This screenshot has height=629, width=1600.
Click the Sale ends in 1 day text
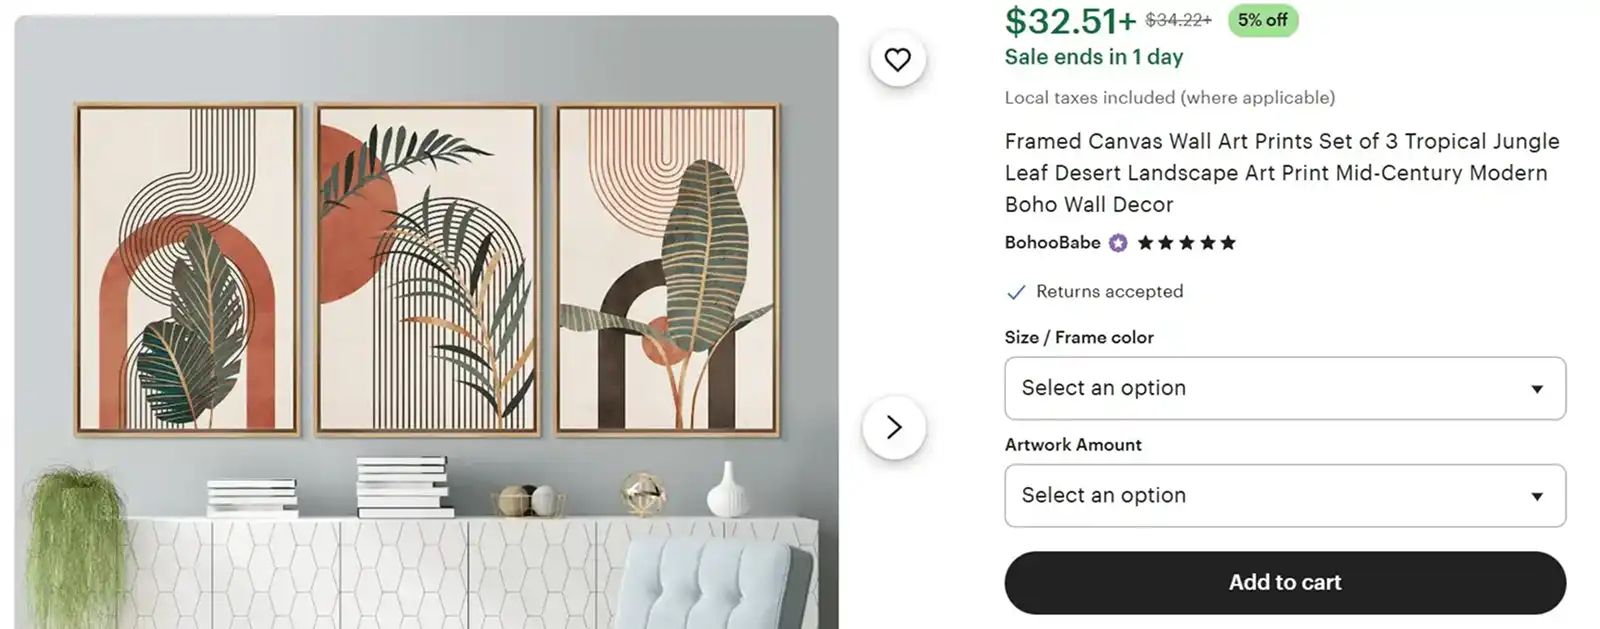coord(1093,57)
